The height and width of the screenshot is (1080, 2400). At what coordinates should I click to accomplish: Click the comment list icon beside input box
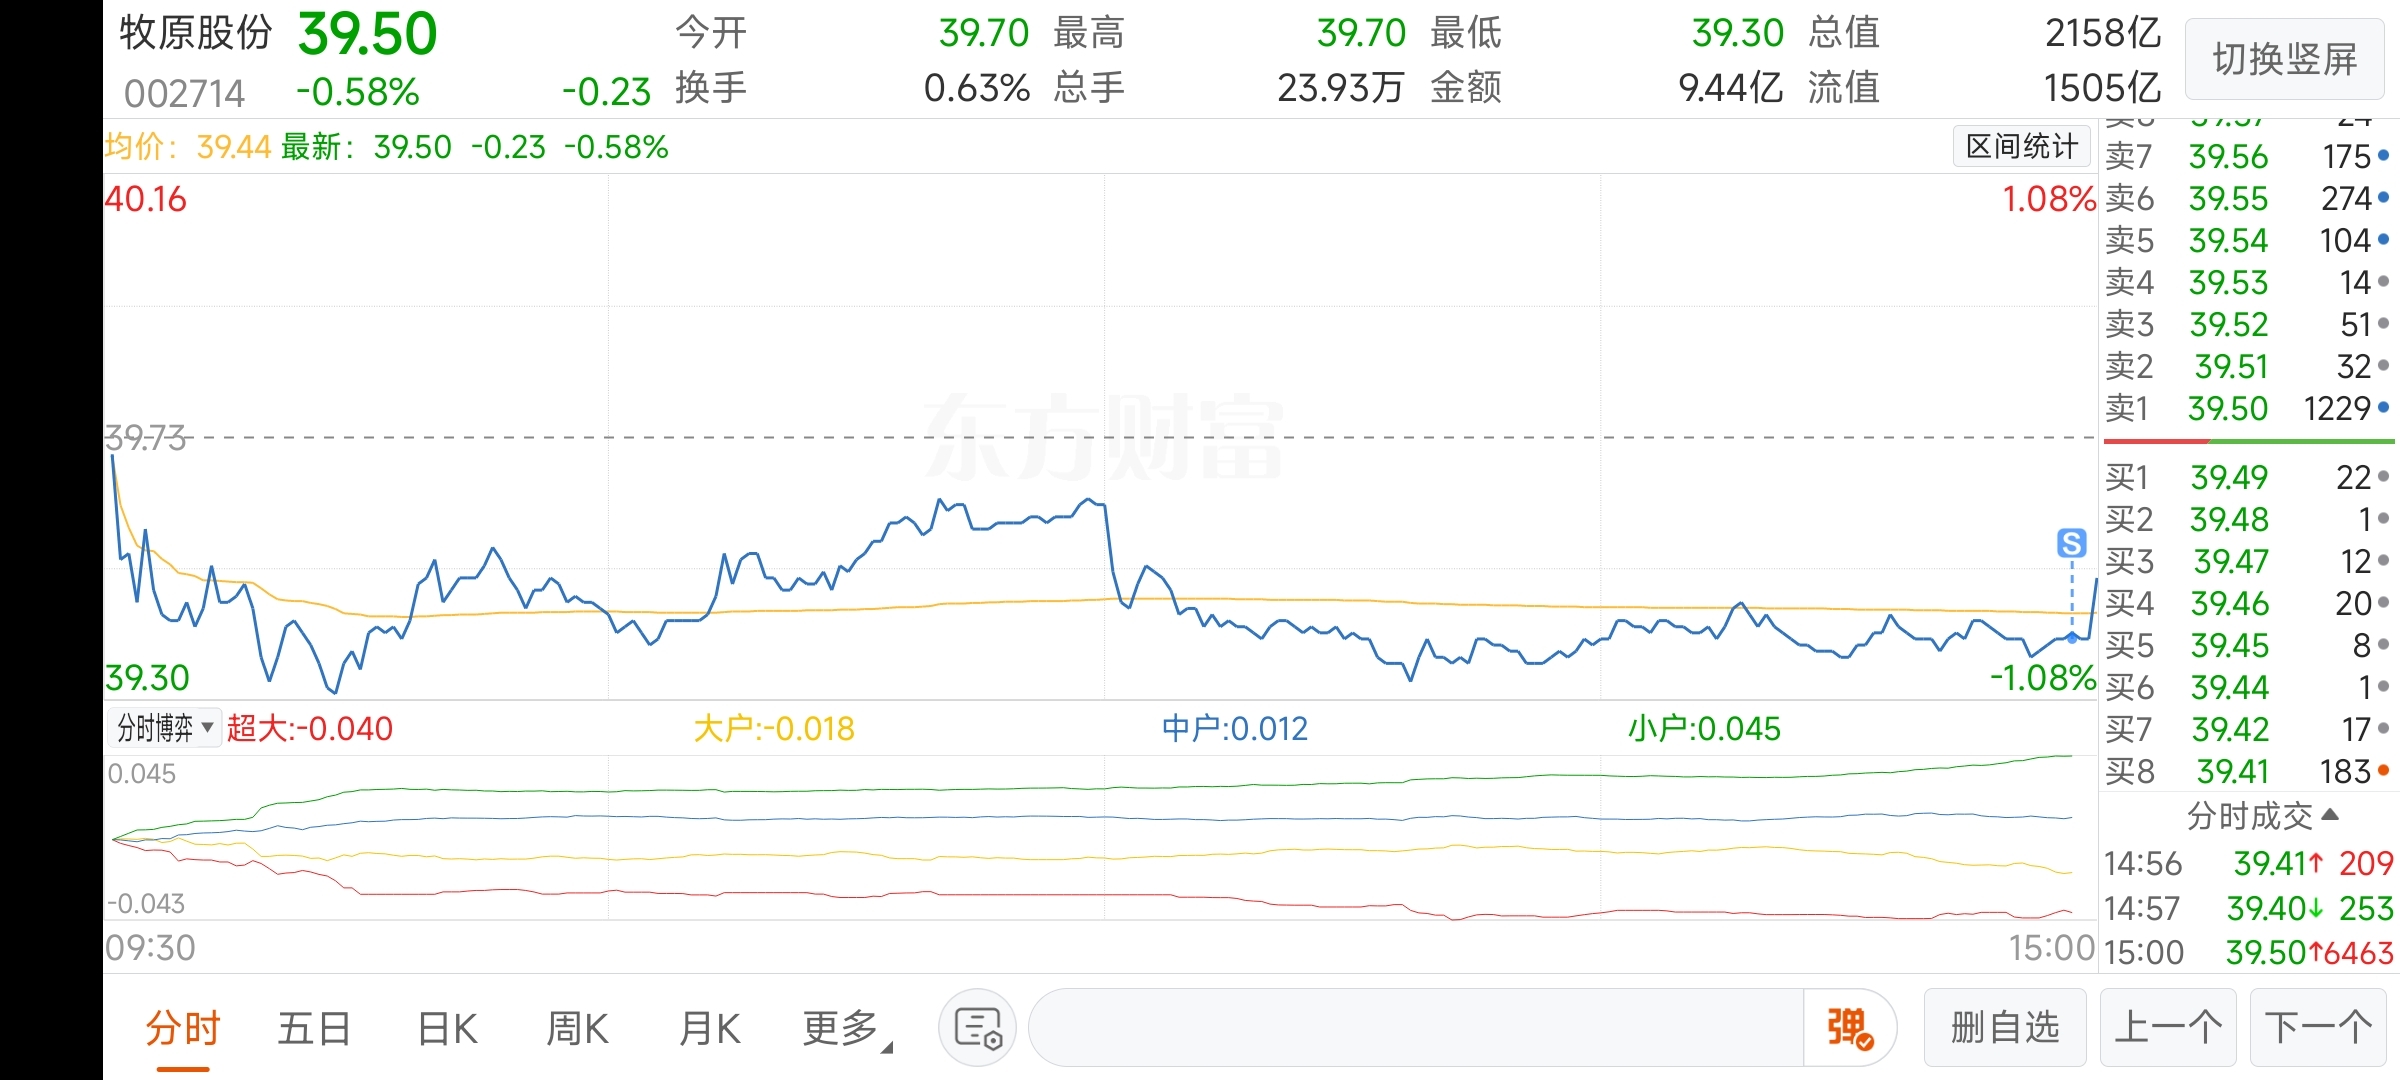(x=978, y=1027)
